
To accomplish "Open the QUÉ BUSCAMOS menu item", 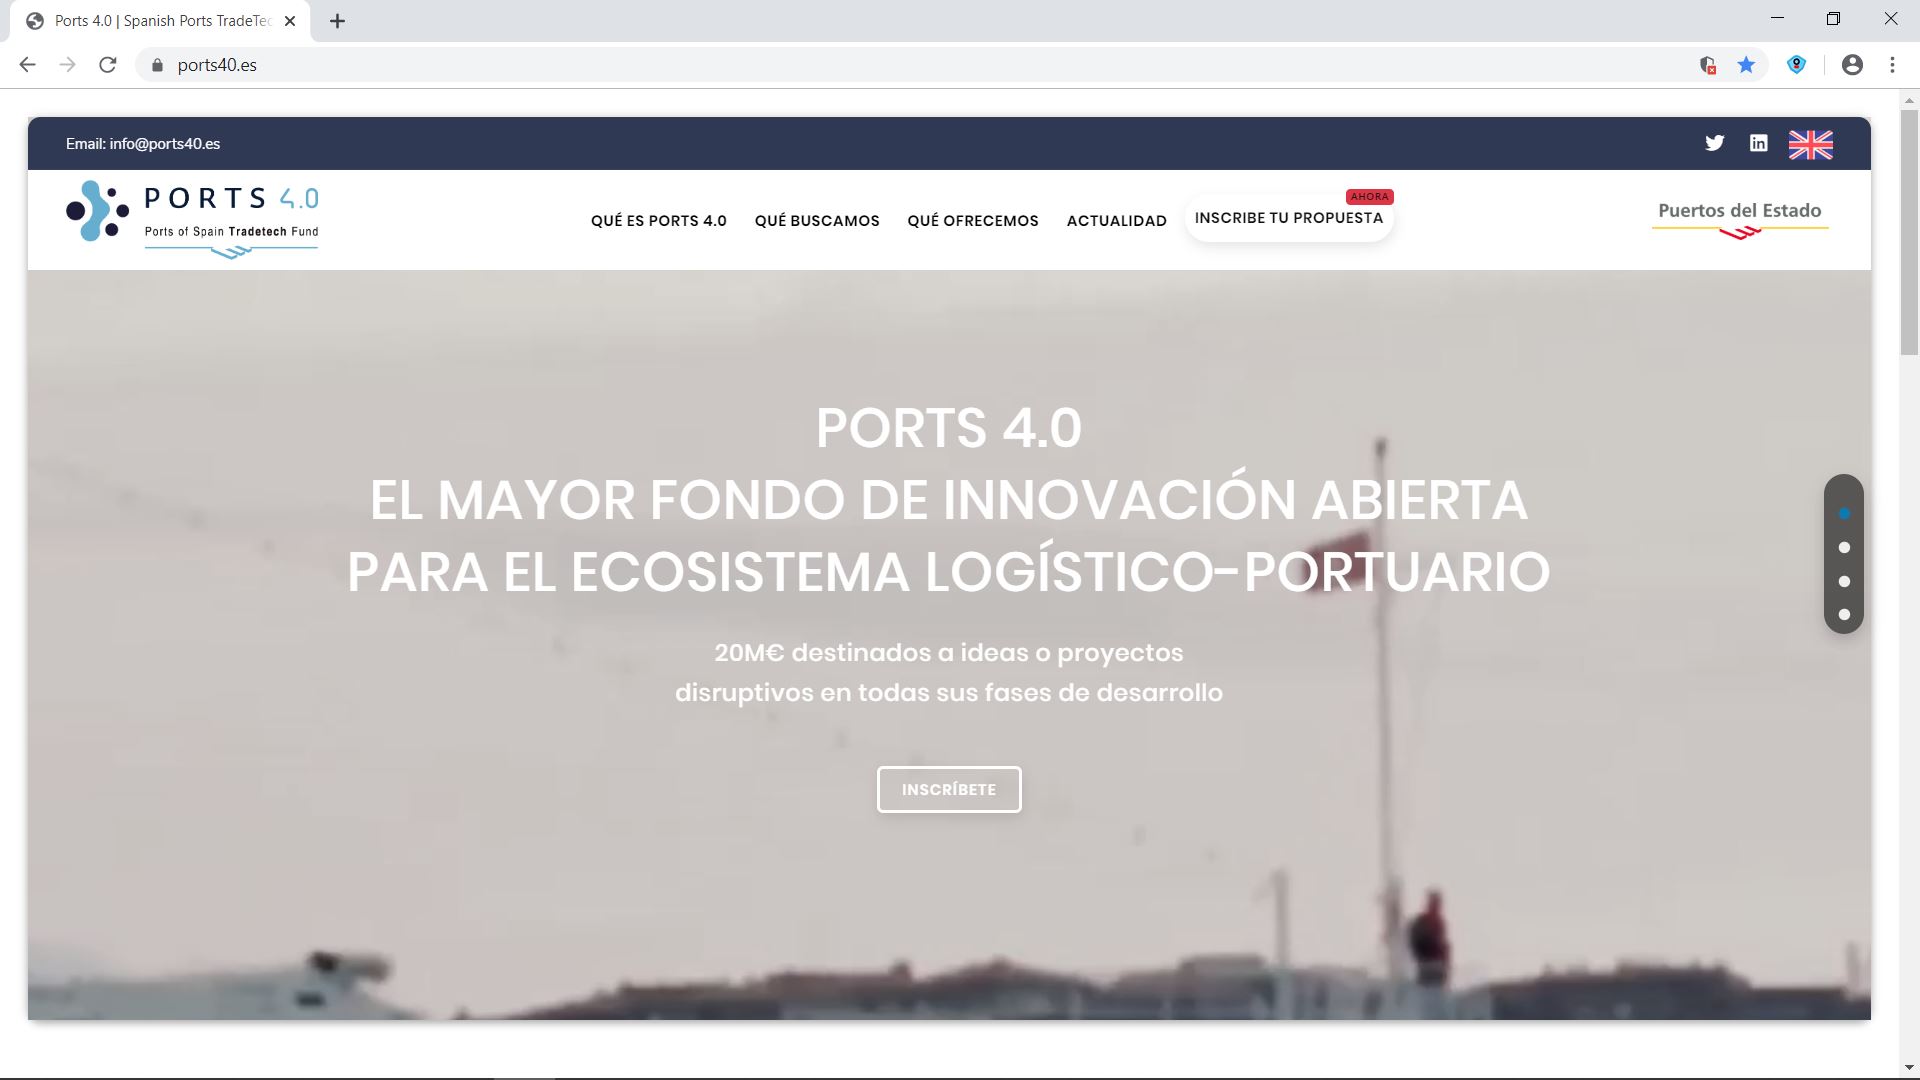I will pos(817,221).
